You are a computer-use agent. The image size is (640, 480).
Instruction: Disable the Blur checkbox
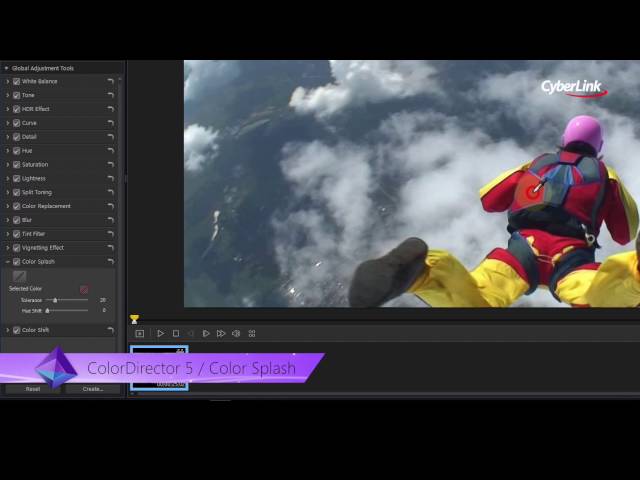(x=16, y=220)
